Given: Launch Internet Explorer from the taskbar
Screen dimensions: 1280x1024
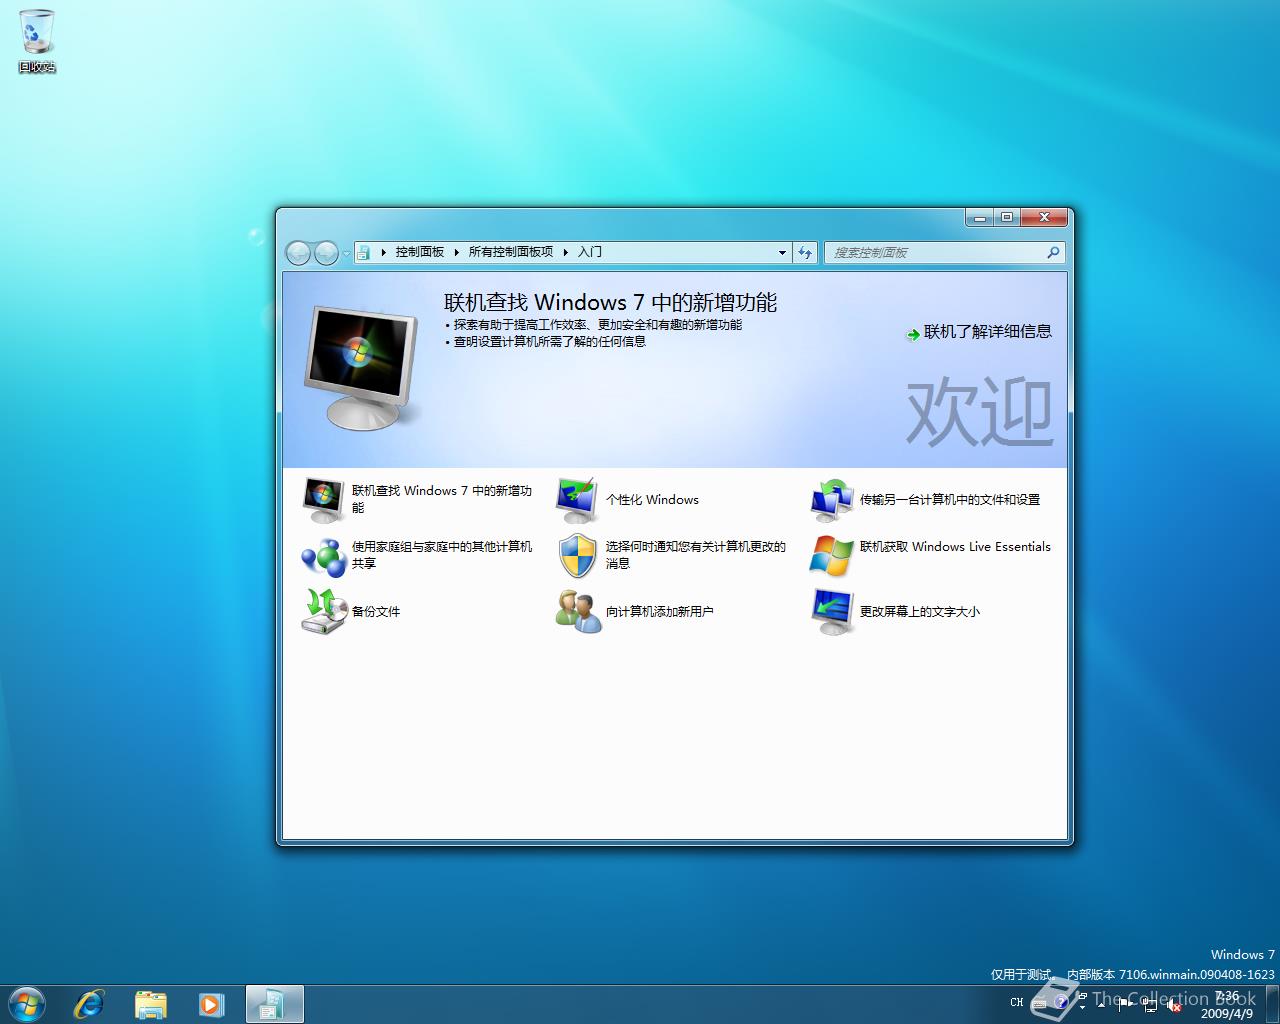Looking at the screenshot, I should click(x=89, y=1004).
